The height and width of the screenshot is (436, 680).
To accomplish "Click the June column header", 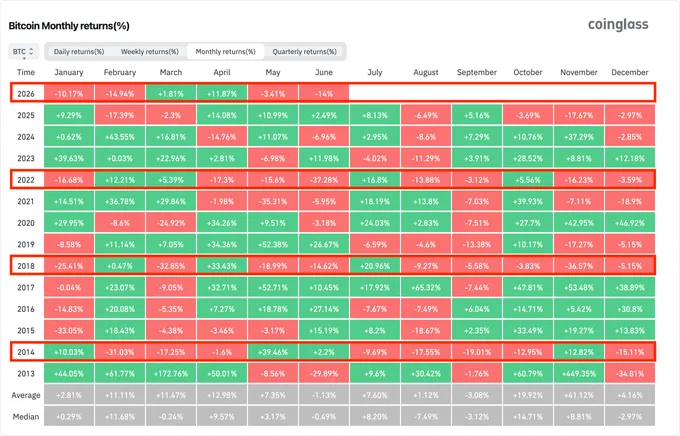I will [x=324, y=72].
